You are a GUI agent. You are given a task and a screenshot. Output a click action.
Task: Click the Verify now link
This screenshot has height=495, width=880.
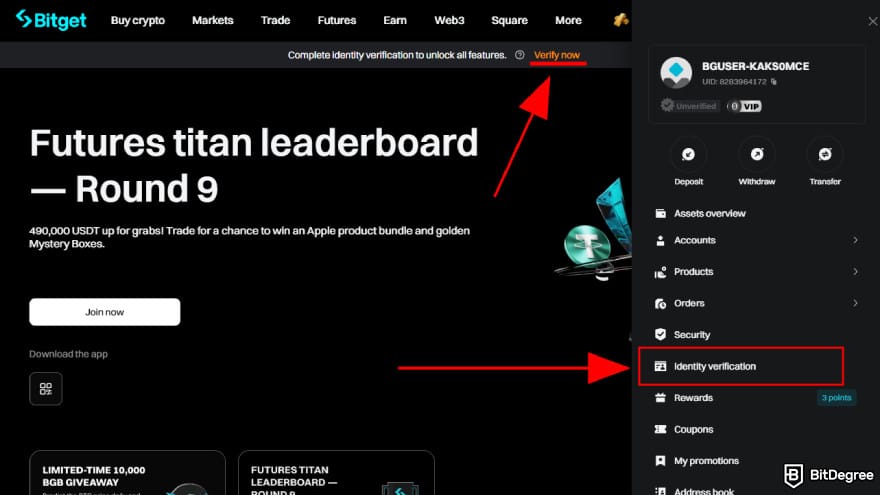[557, 55]
